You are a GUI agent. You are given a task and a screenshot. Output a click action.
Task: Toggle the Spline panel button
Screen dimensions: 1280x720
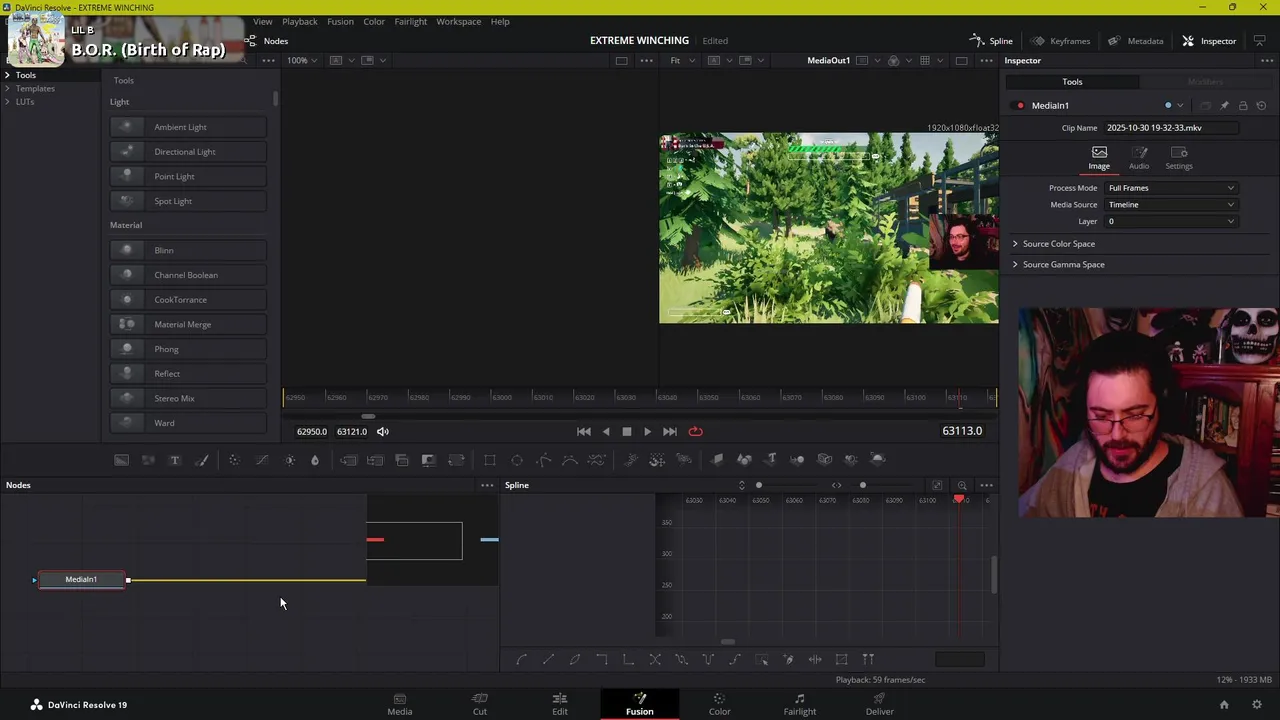(x=991, y=41)
